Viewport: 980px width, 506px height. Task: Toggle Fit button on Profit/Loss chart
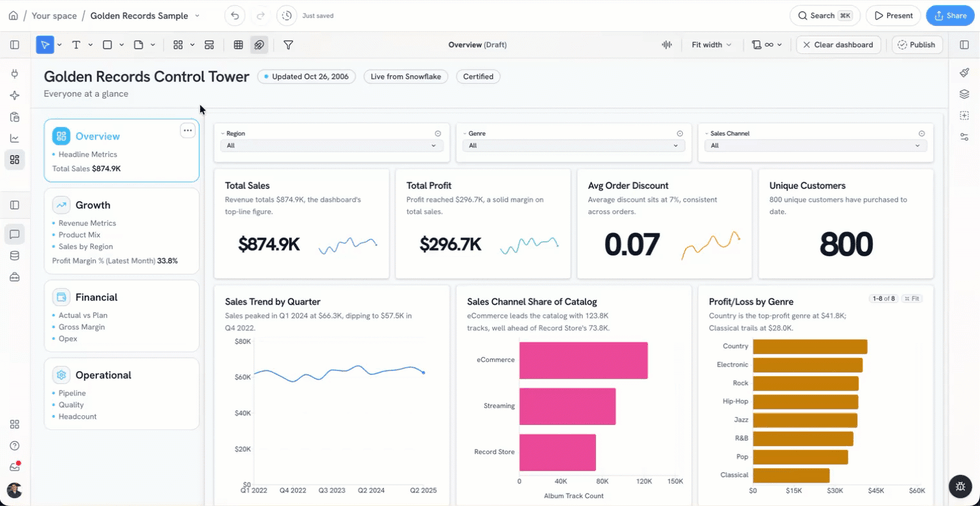[x=913, y=299]
